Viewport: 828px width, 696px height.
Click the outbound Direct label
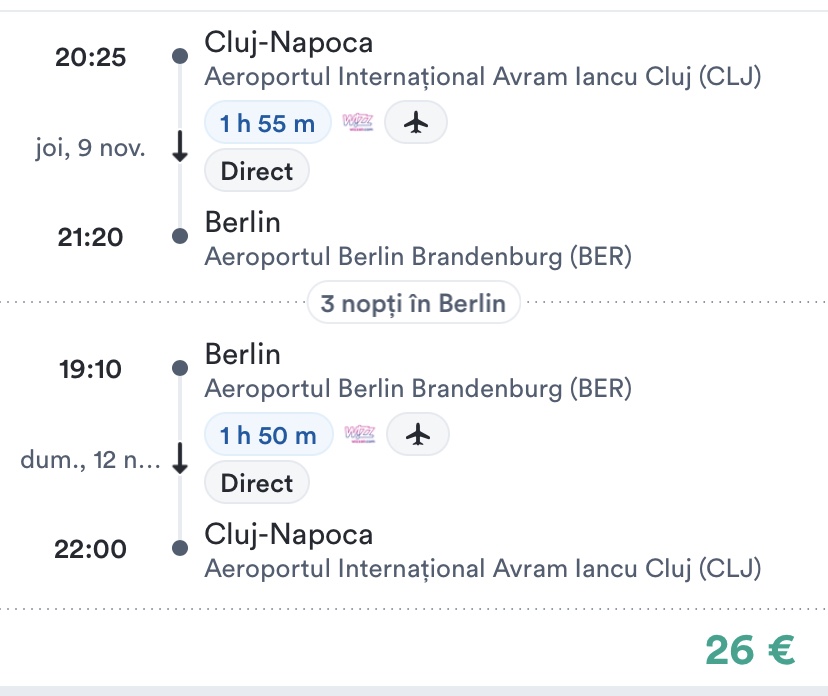(257, 171)
